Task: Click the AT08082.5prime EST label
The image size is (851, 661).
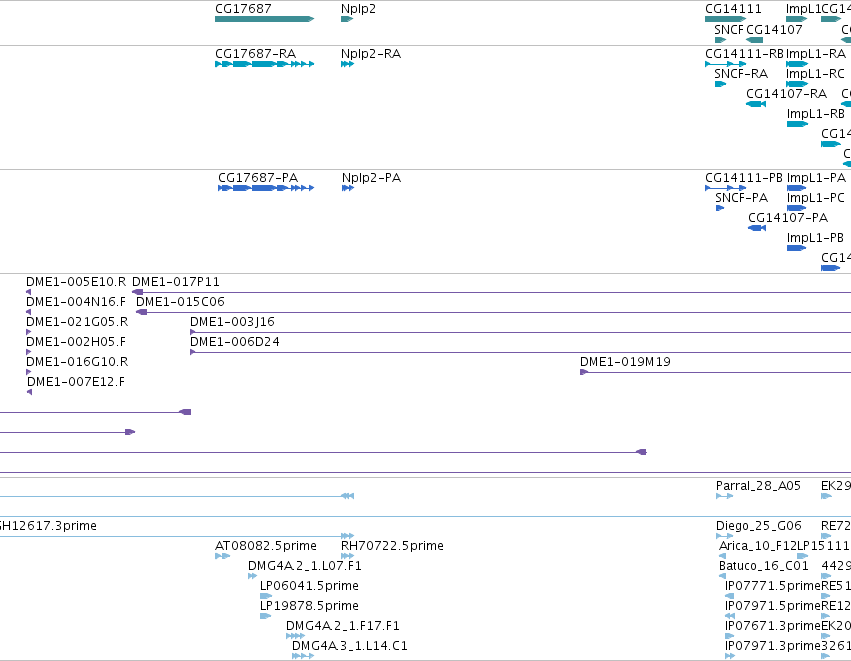Action: click(x=266, y=546)
